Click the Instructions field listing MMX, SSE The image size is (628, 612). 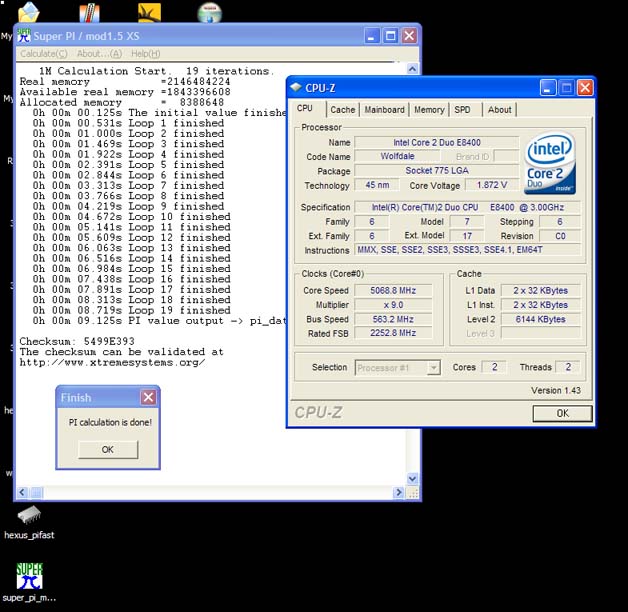point(468,250)
